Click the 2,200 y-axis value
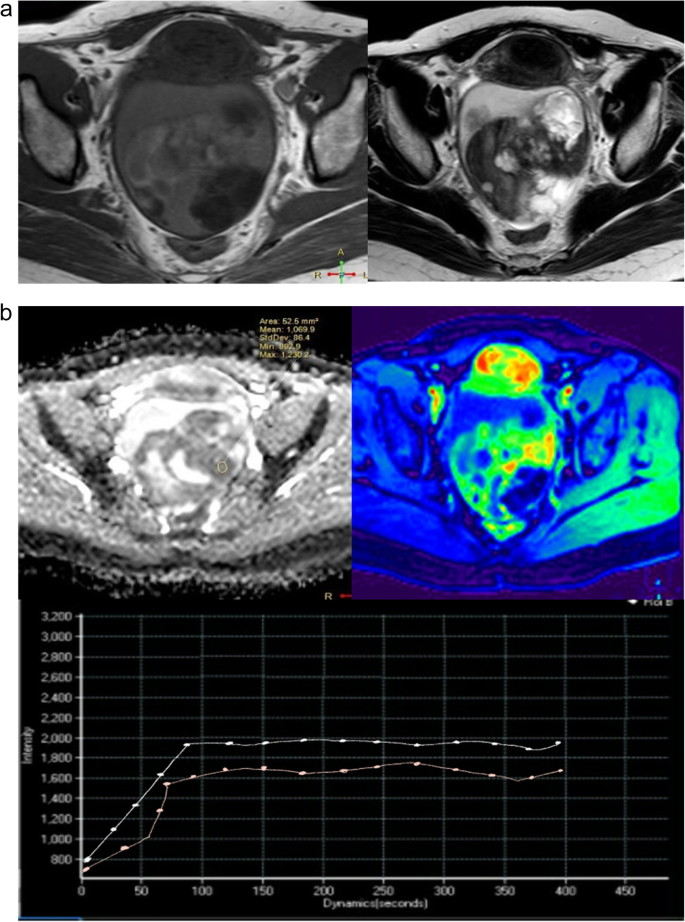This screenshot has height=922, width=685. pyautogui.click(x=58, y=717)
